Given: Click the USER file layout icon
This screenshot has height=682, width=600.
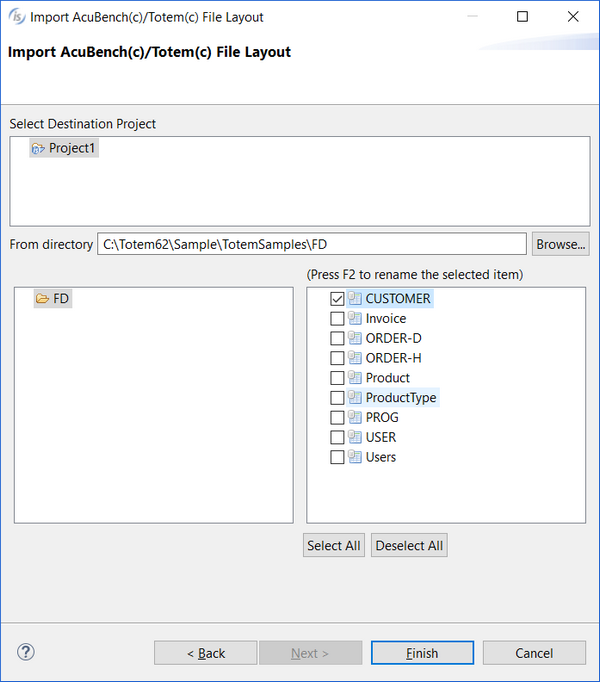Looking at the screenshot, I should (x=355, y=437).
